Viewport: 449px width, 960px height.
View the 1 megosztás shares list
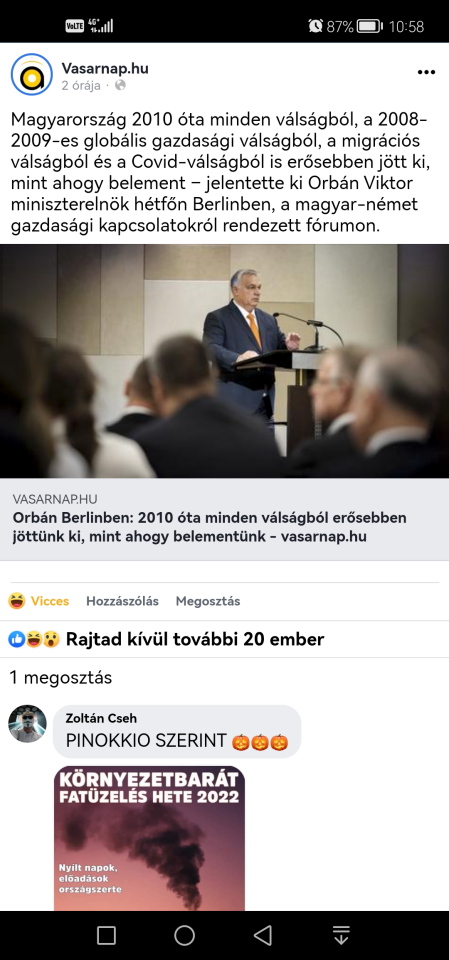pos(61,678)
